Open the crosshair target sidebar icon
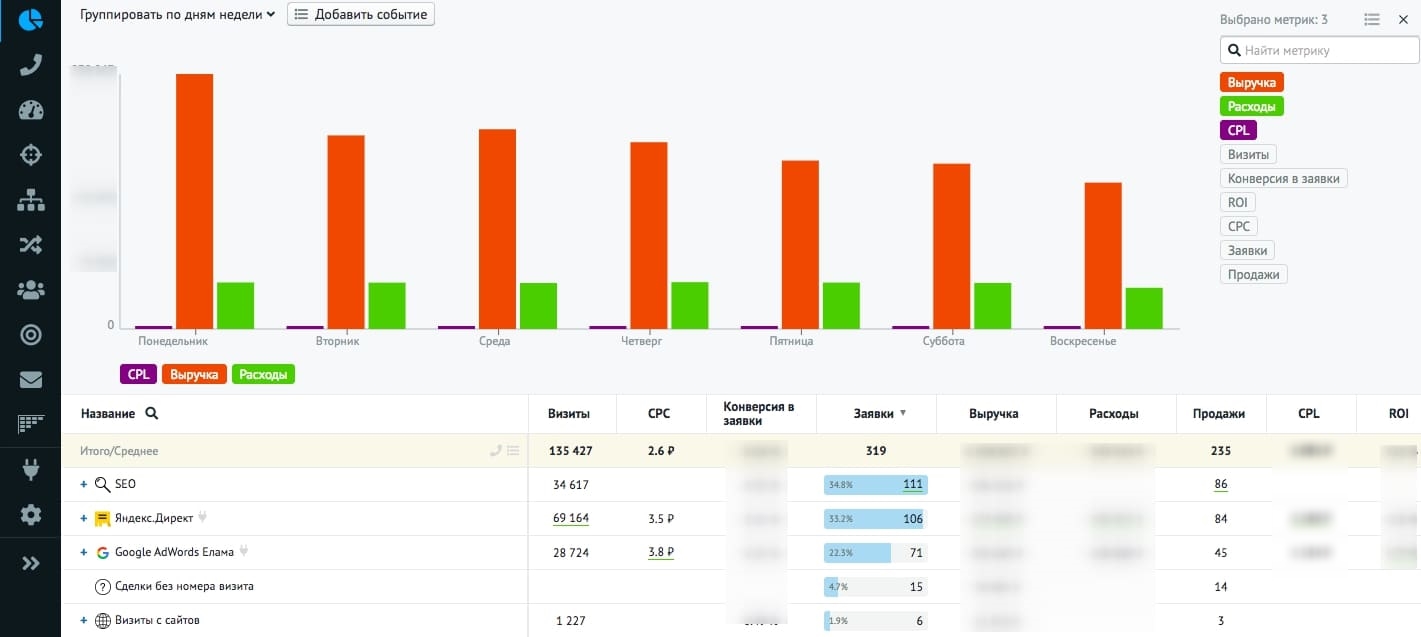This screenshot has width=1421, height=637. 30,155
